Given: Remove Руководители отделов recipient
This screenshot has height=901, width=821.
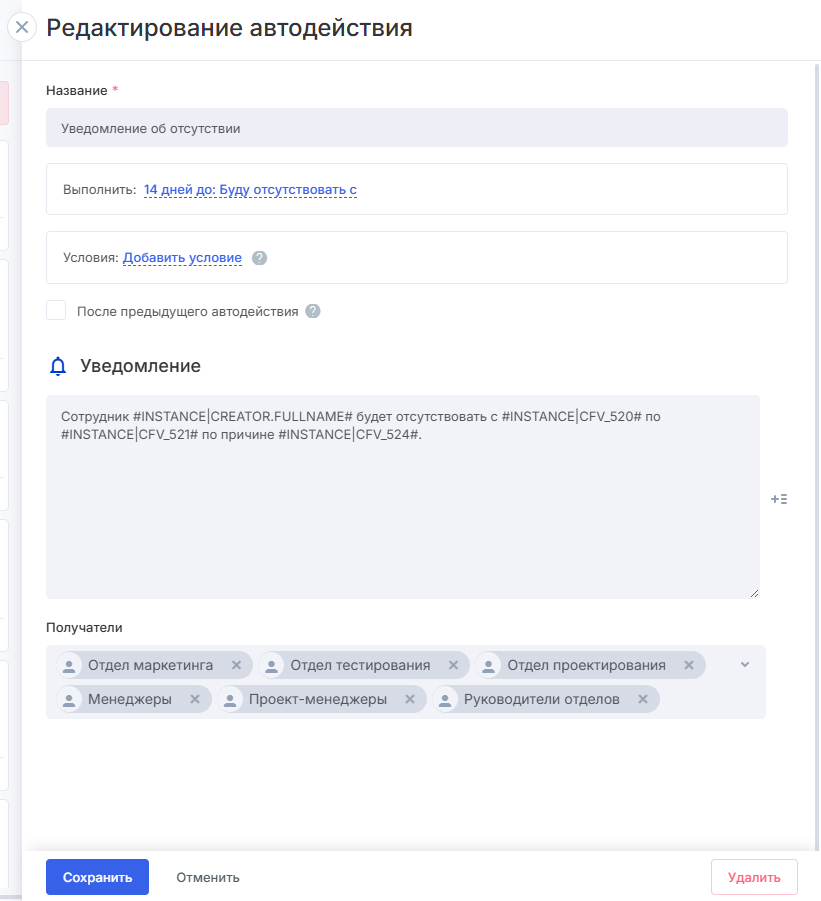Looking at the screenshot, I should 643,699.
